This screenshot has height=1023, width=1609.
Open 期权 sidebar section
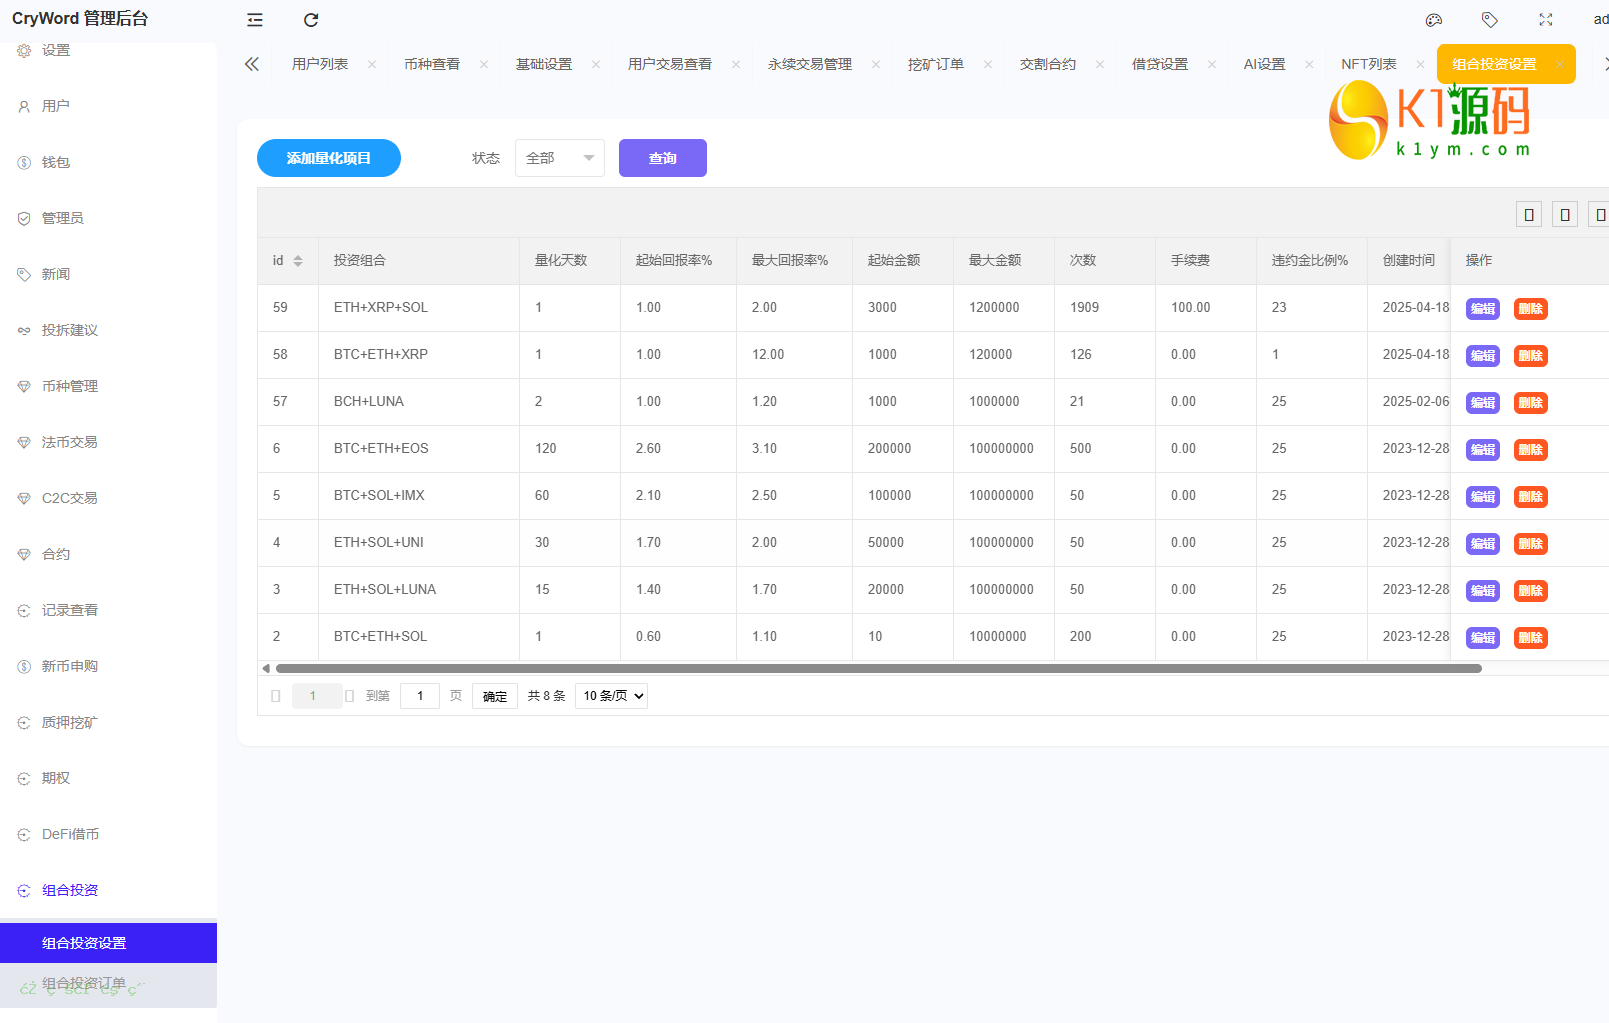108,778
